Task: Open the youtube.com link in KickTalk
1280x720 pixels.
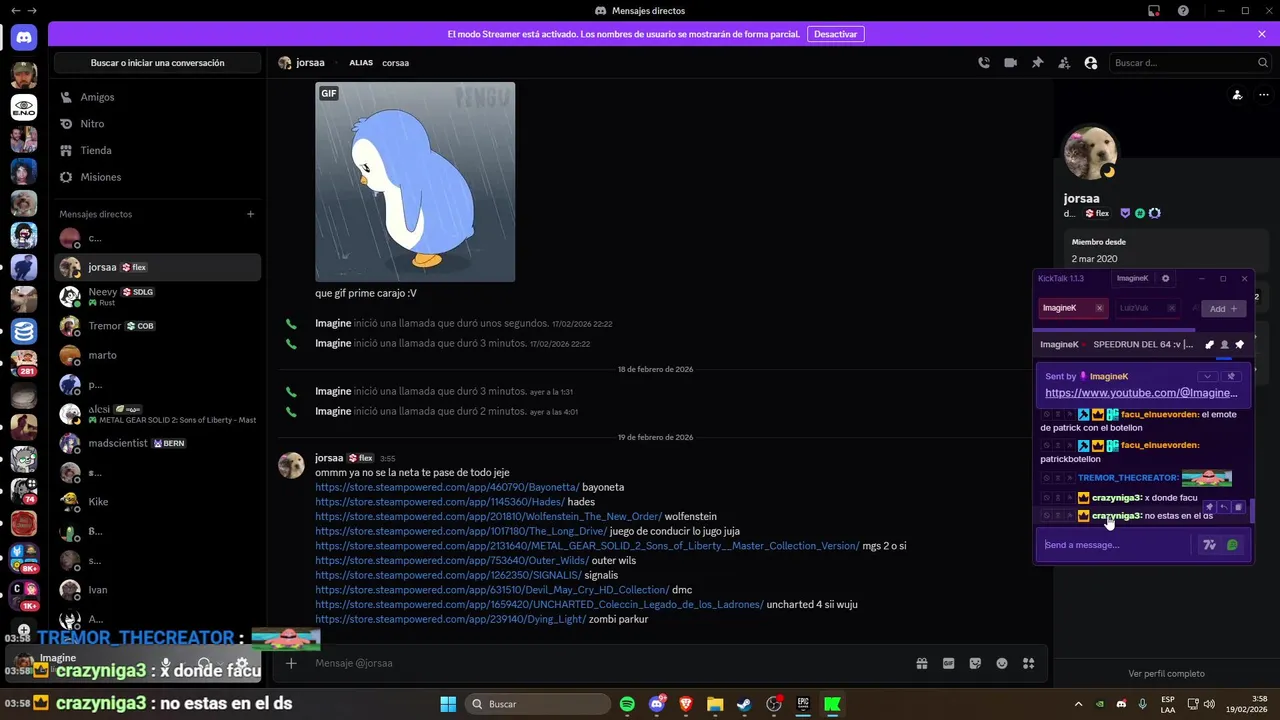Action: pyautogui.click(x=1141, y=393)
